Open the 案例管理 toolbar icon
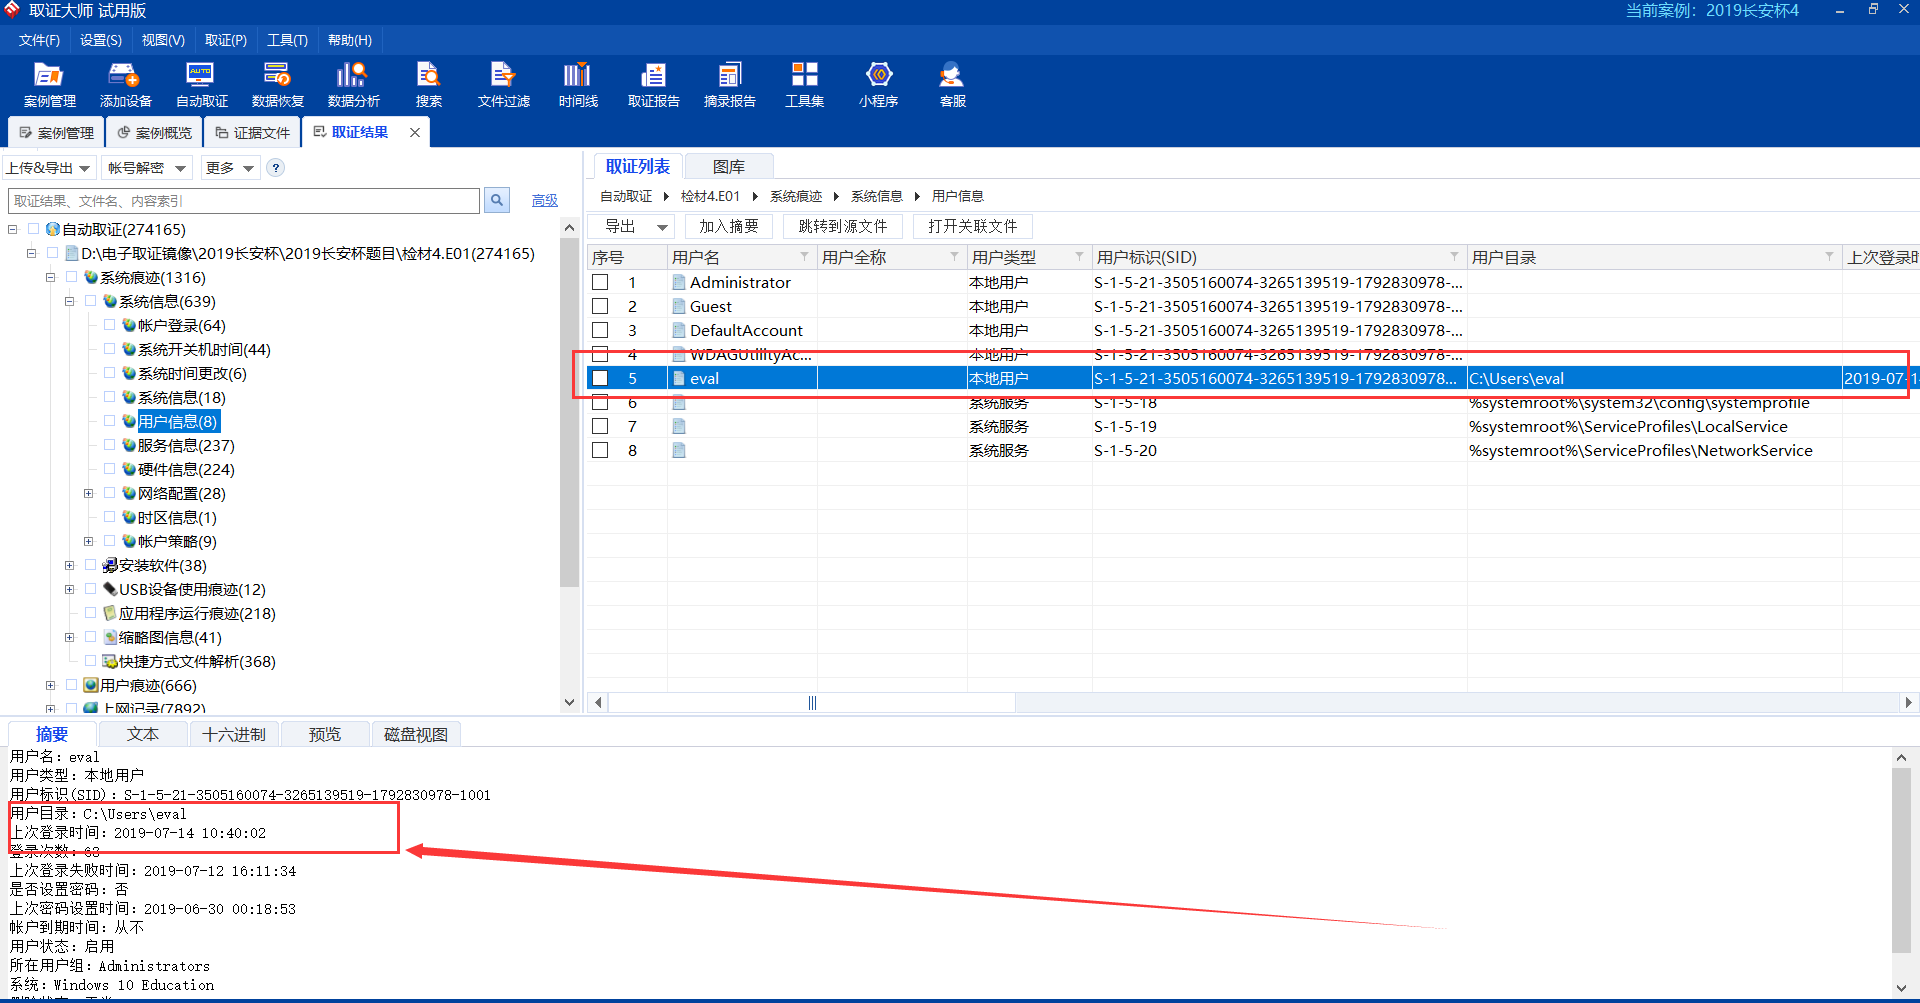This screenshot has height=1003, width=1920. click(49, 85)
